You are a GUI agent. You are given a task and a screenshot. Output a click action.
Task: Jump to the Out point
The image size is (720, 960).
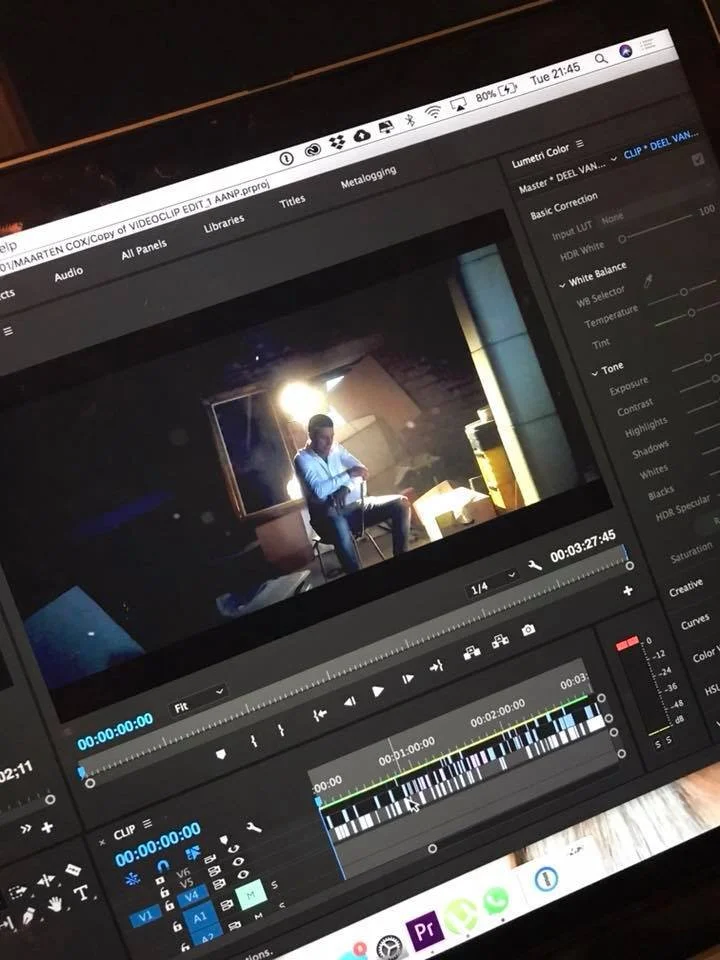437,666
